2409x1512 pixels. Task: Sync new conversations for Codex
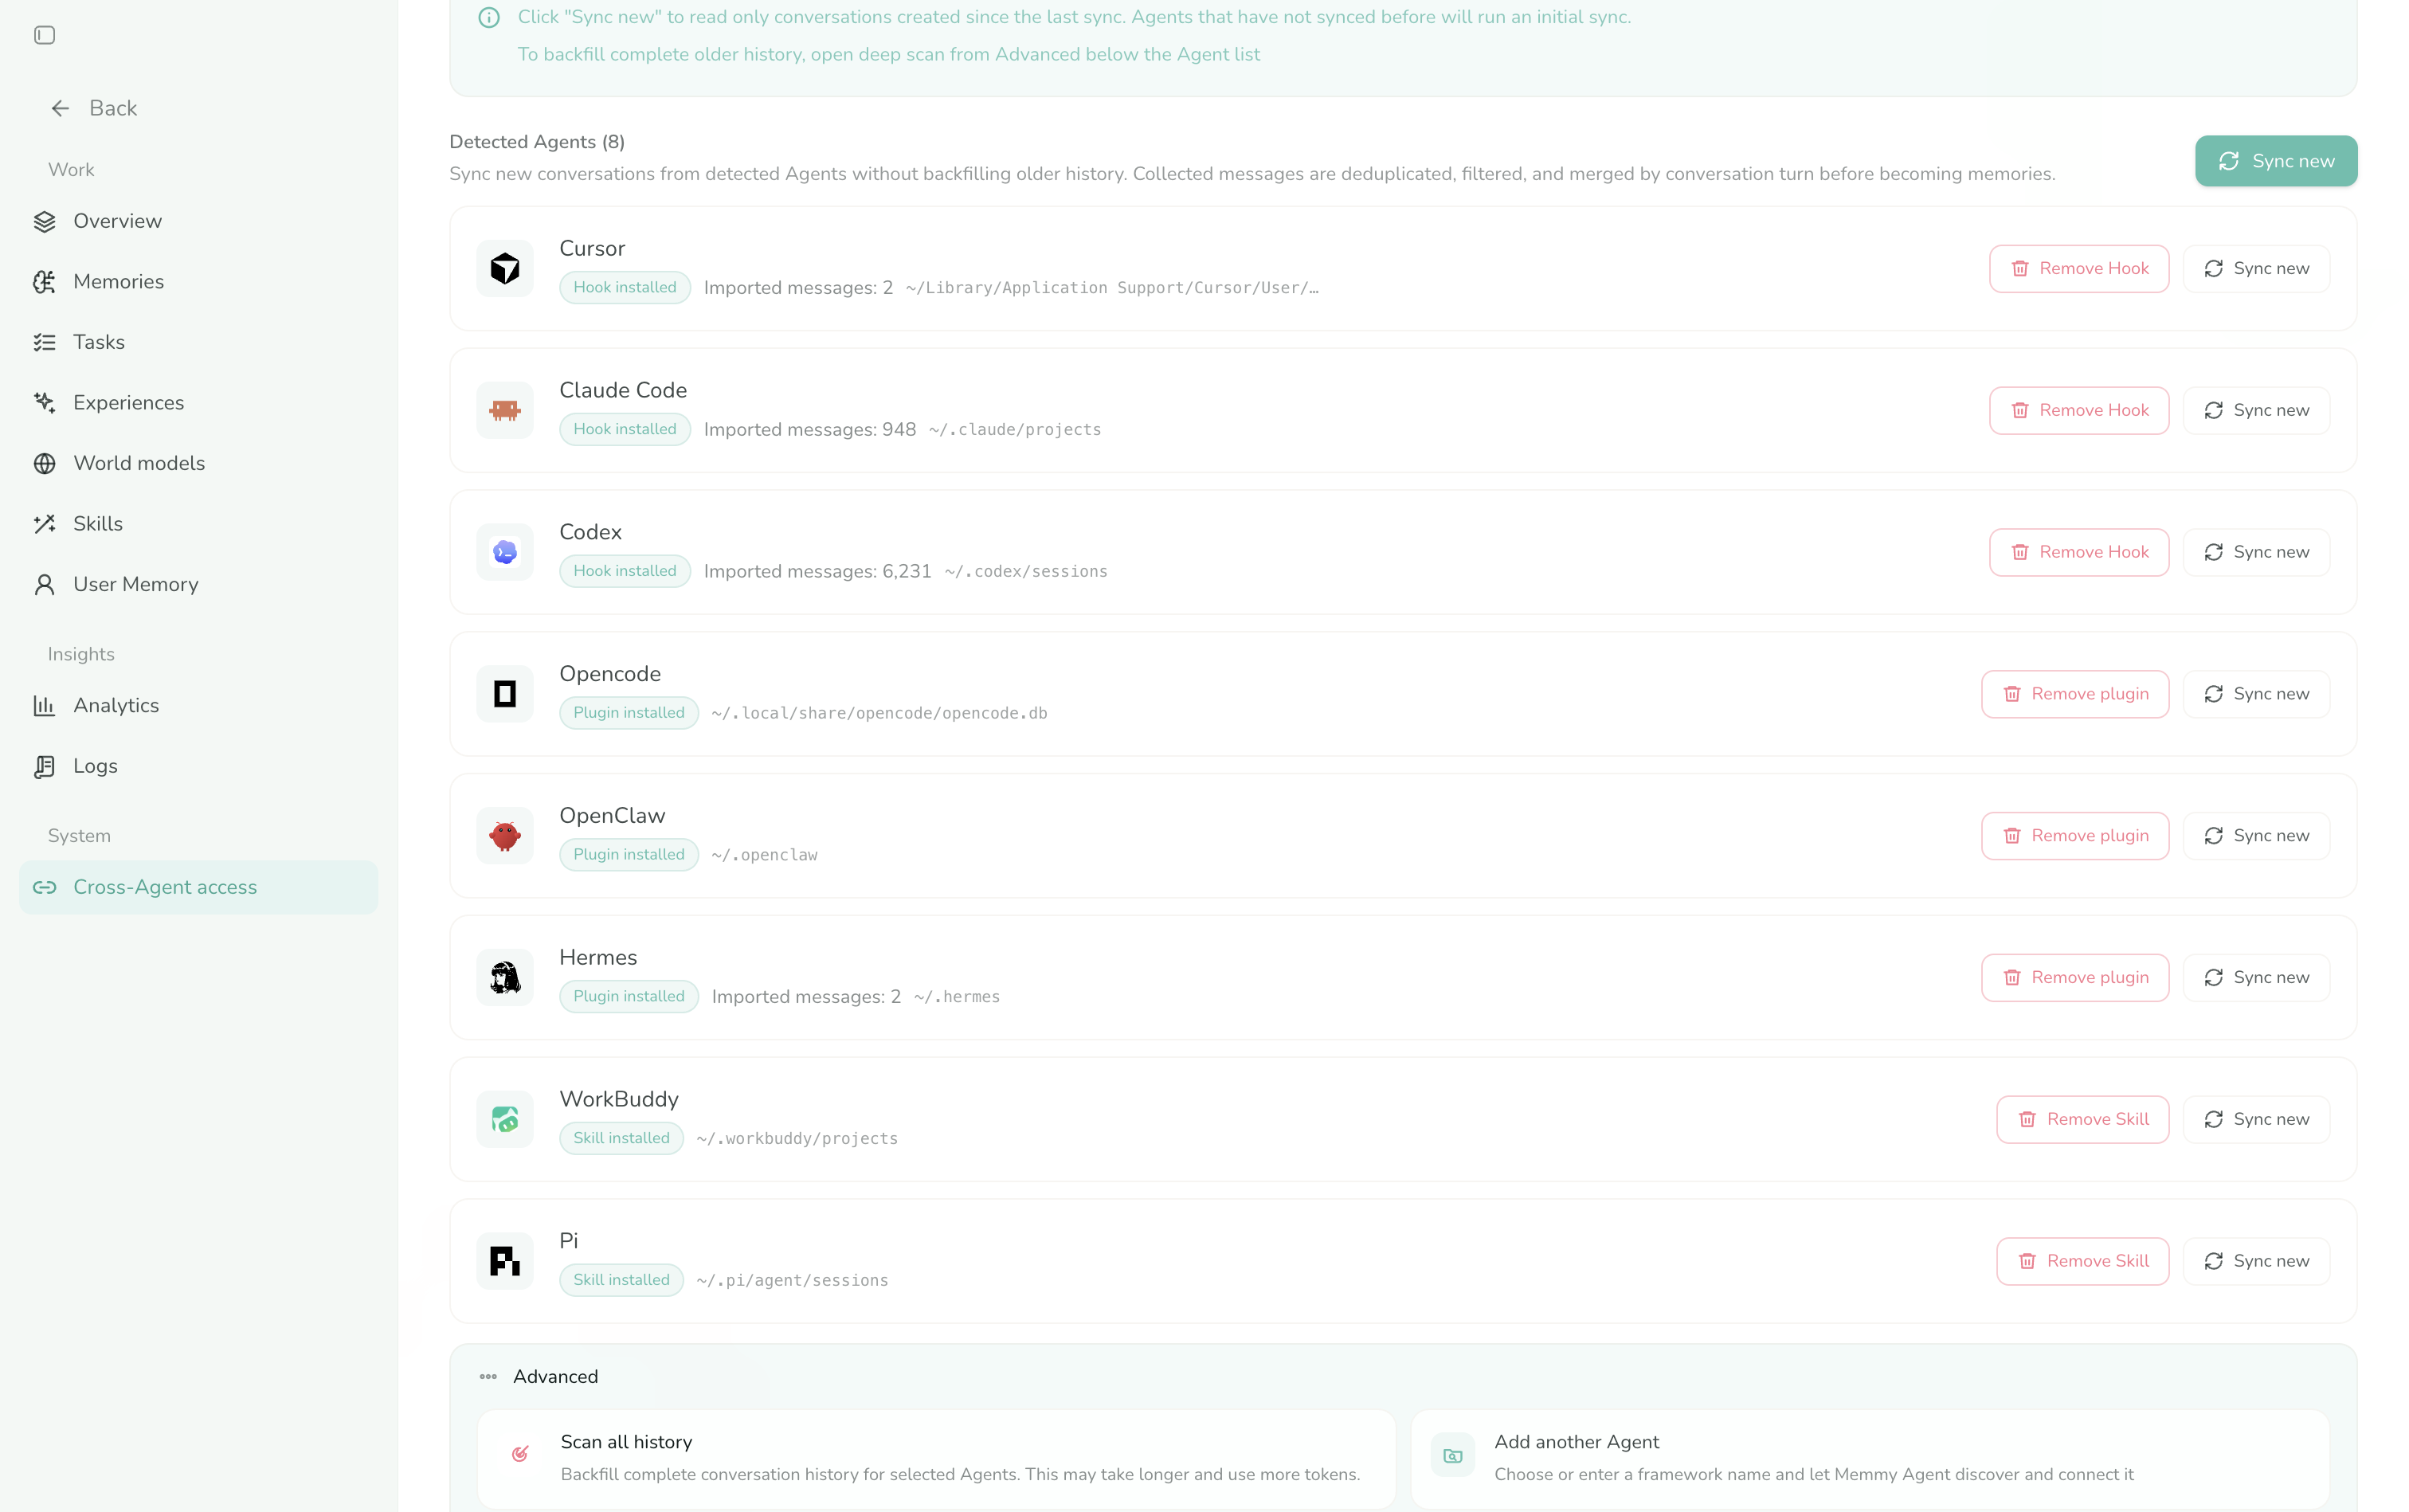click(x=2256, y=552)
